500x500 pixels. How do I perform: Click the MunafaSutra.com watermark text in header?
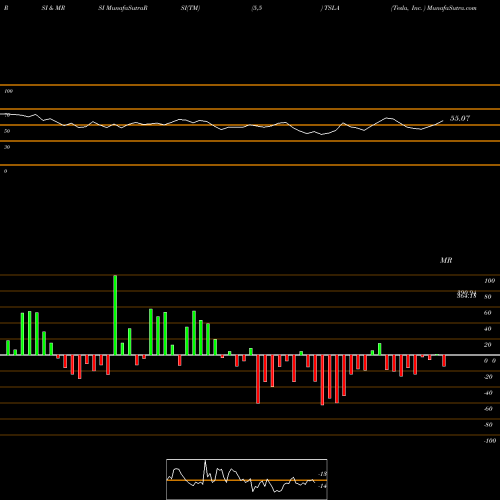point(452,8)
